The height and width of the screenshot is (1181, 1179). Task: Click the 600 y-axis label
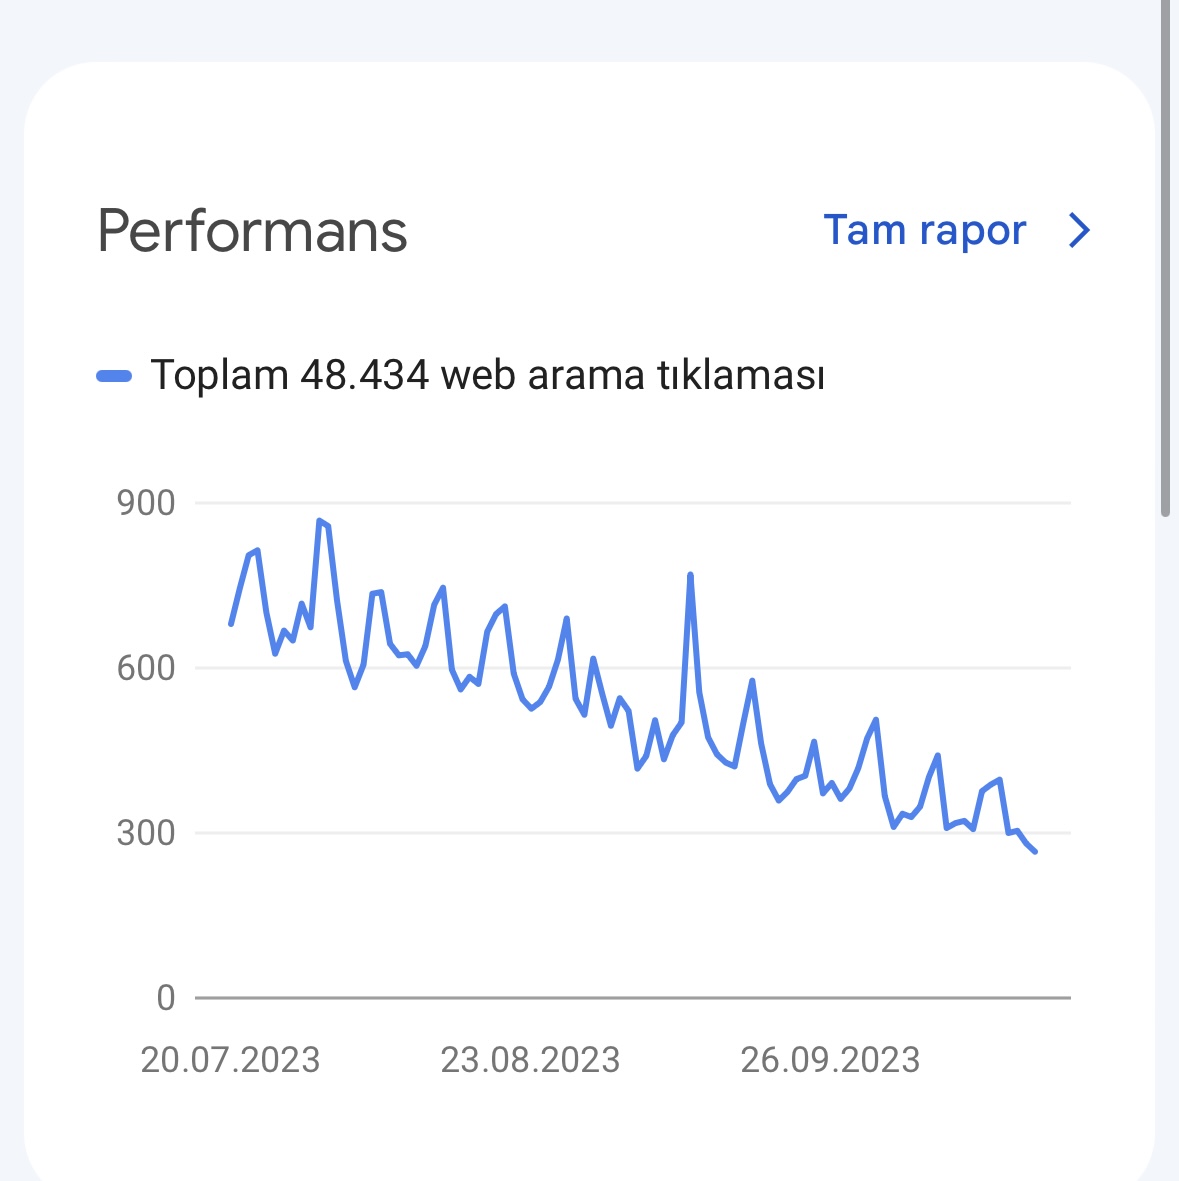coord(146,668)
